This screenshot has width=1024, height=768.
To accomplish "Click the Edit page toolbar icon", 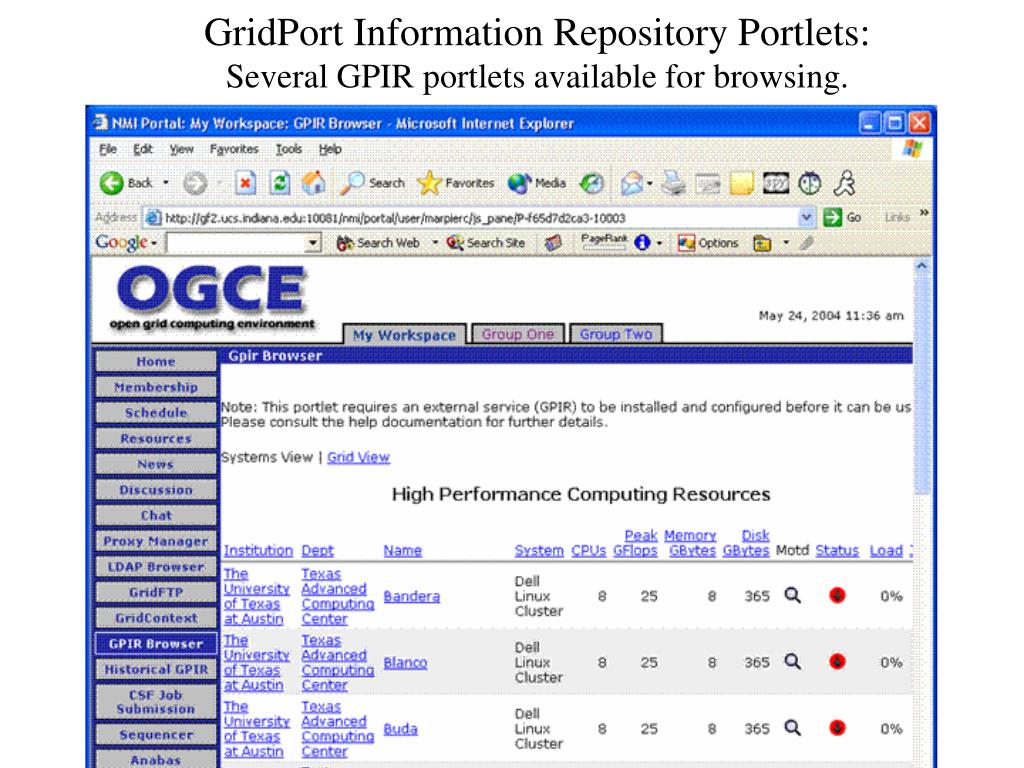I will click(707, 184).
